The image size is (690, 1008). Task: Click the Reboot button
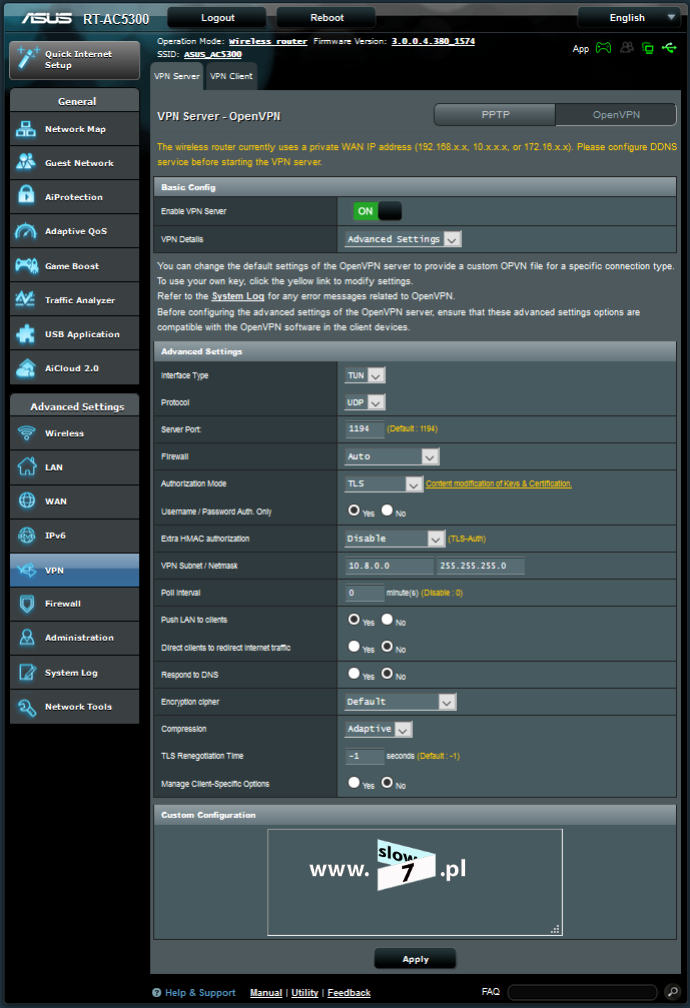[327, 17]
